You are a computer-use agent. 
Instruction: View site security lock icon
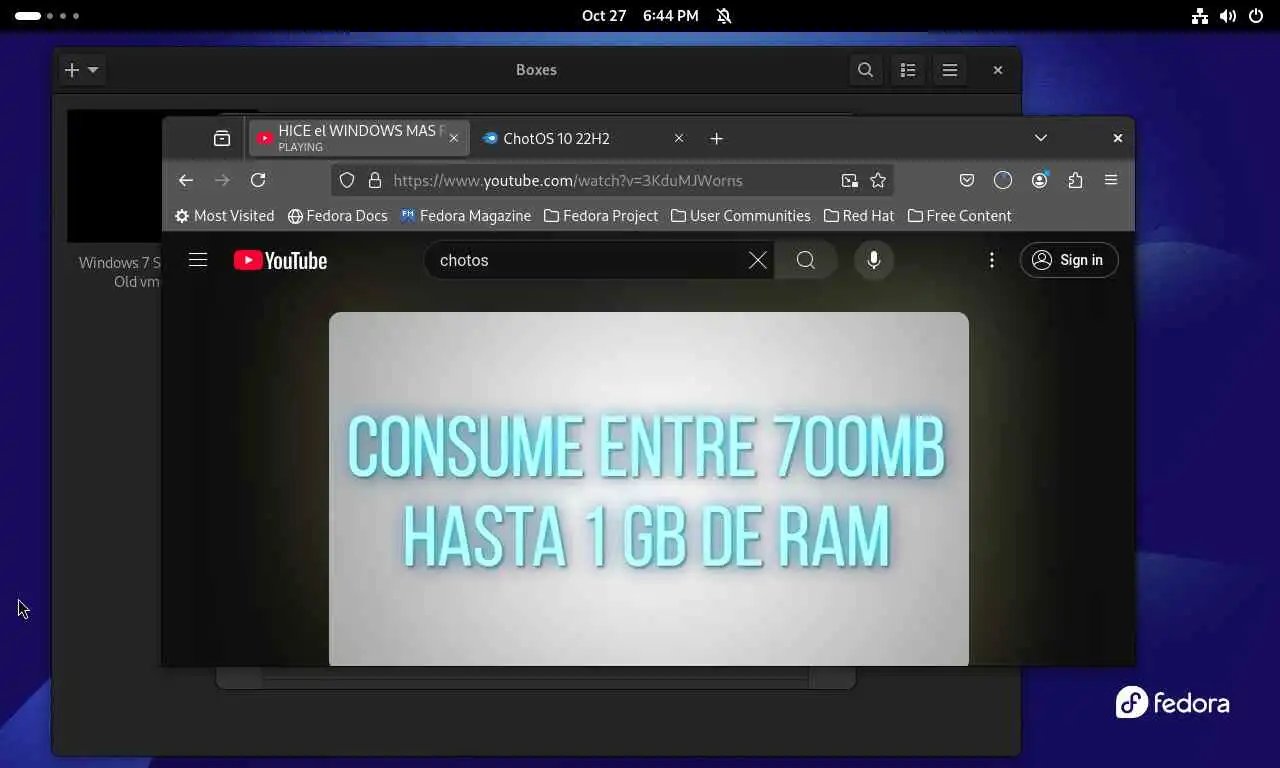[x=375, y=180]
